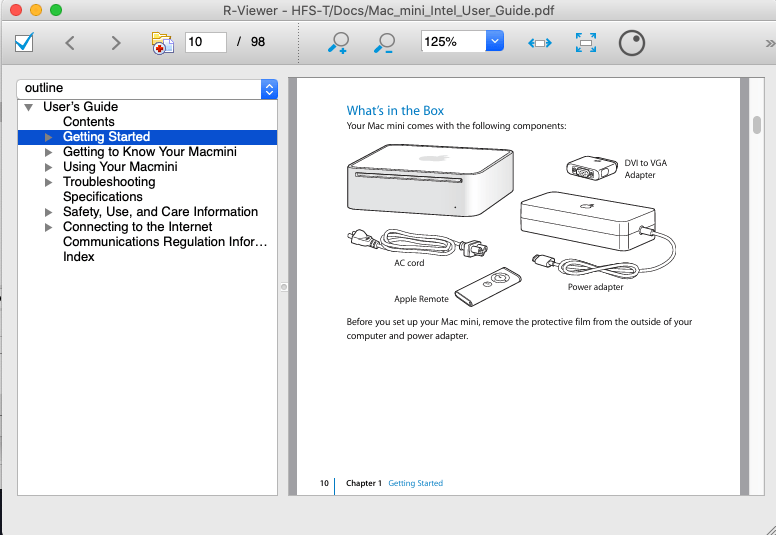Click the page number field showing 10
The height and width of the screenshot is (535, 776).
(x=205, y=42)
